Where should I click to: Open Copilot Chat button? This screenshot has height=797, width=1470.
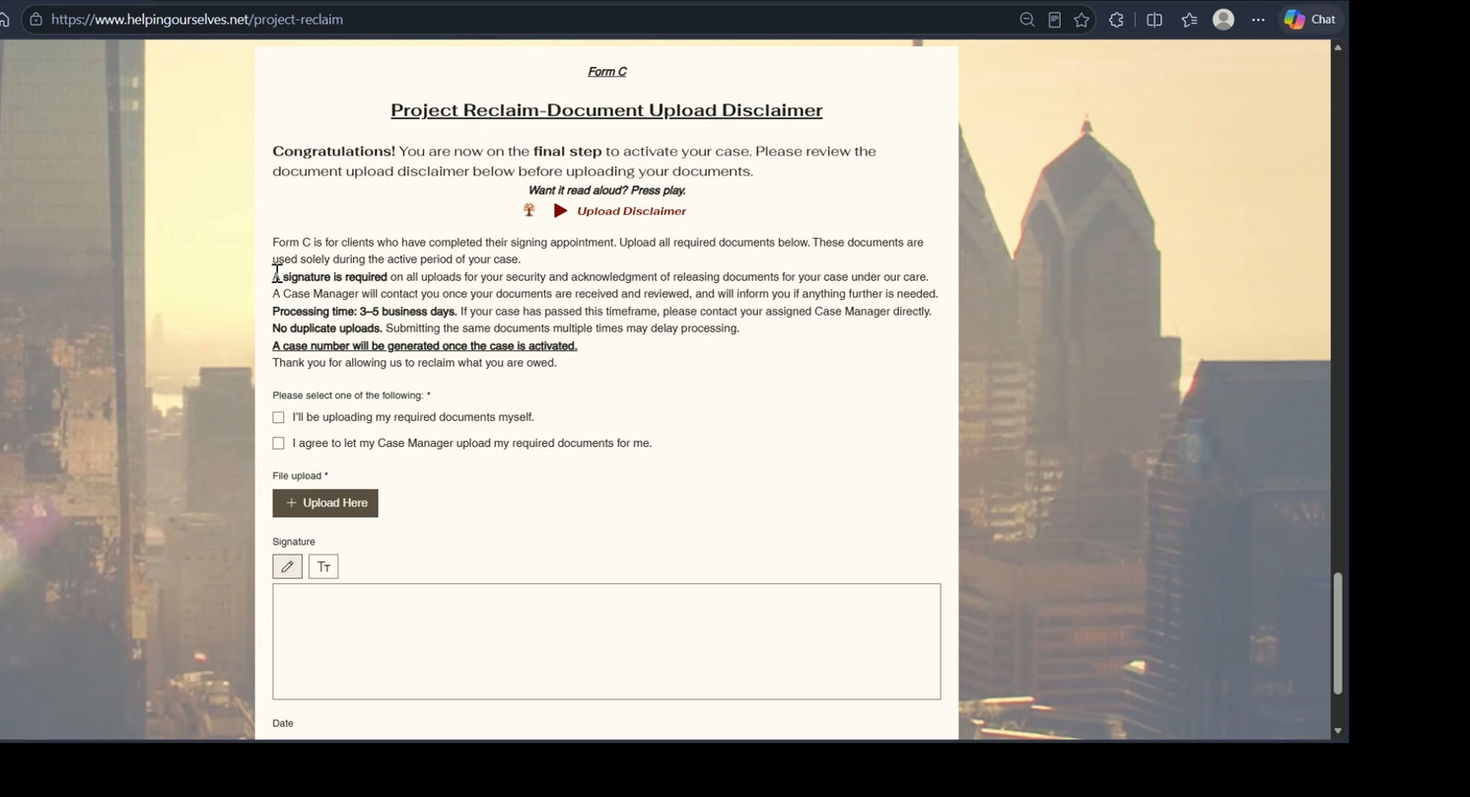pyautogui.click(x=1310, y=20)
